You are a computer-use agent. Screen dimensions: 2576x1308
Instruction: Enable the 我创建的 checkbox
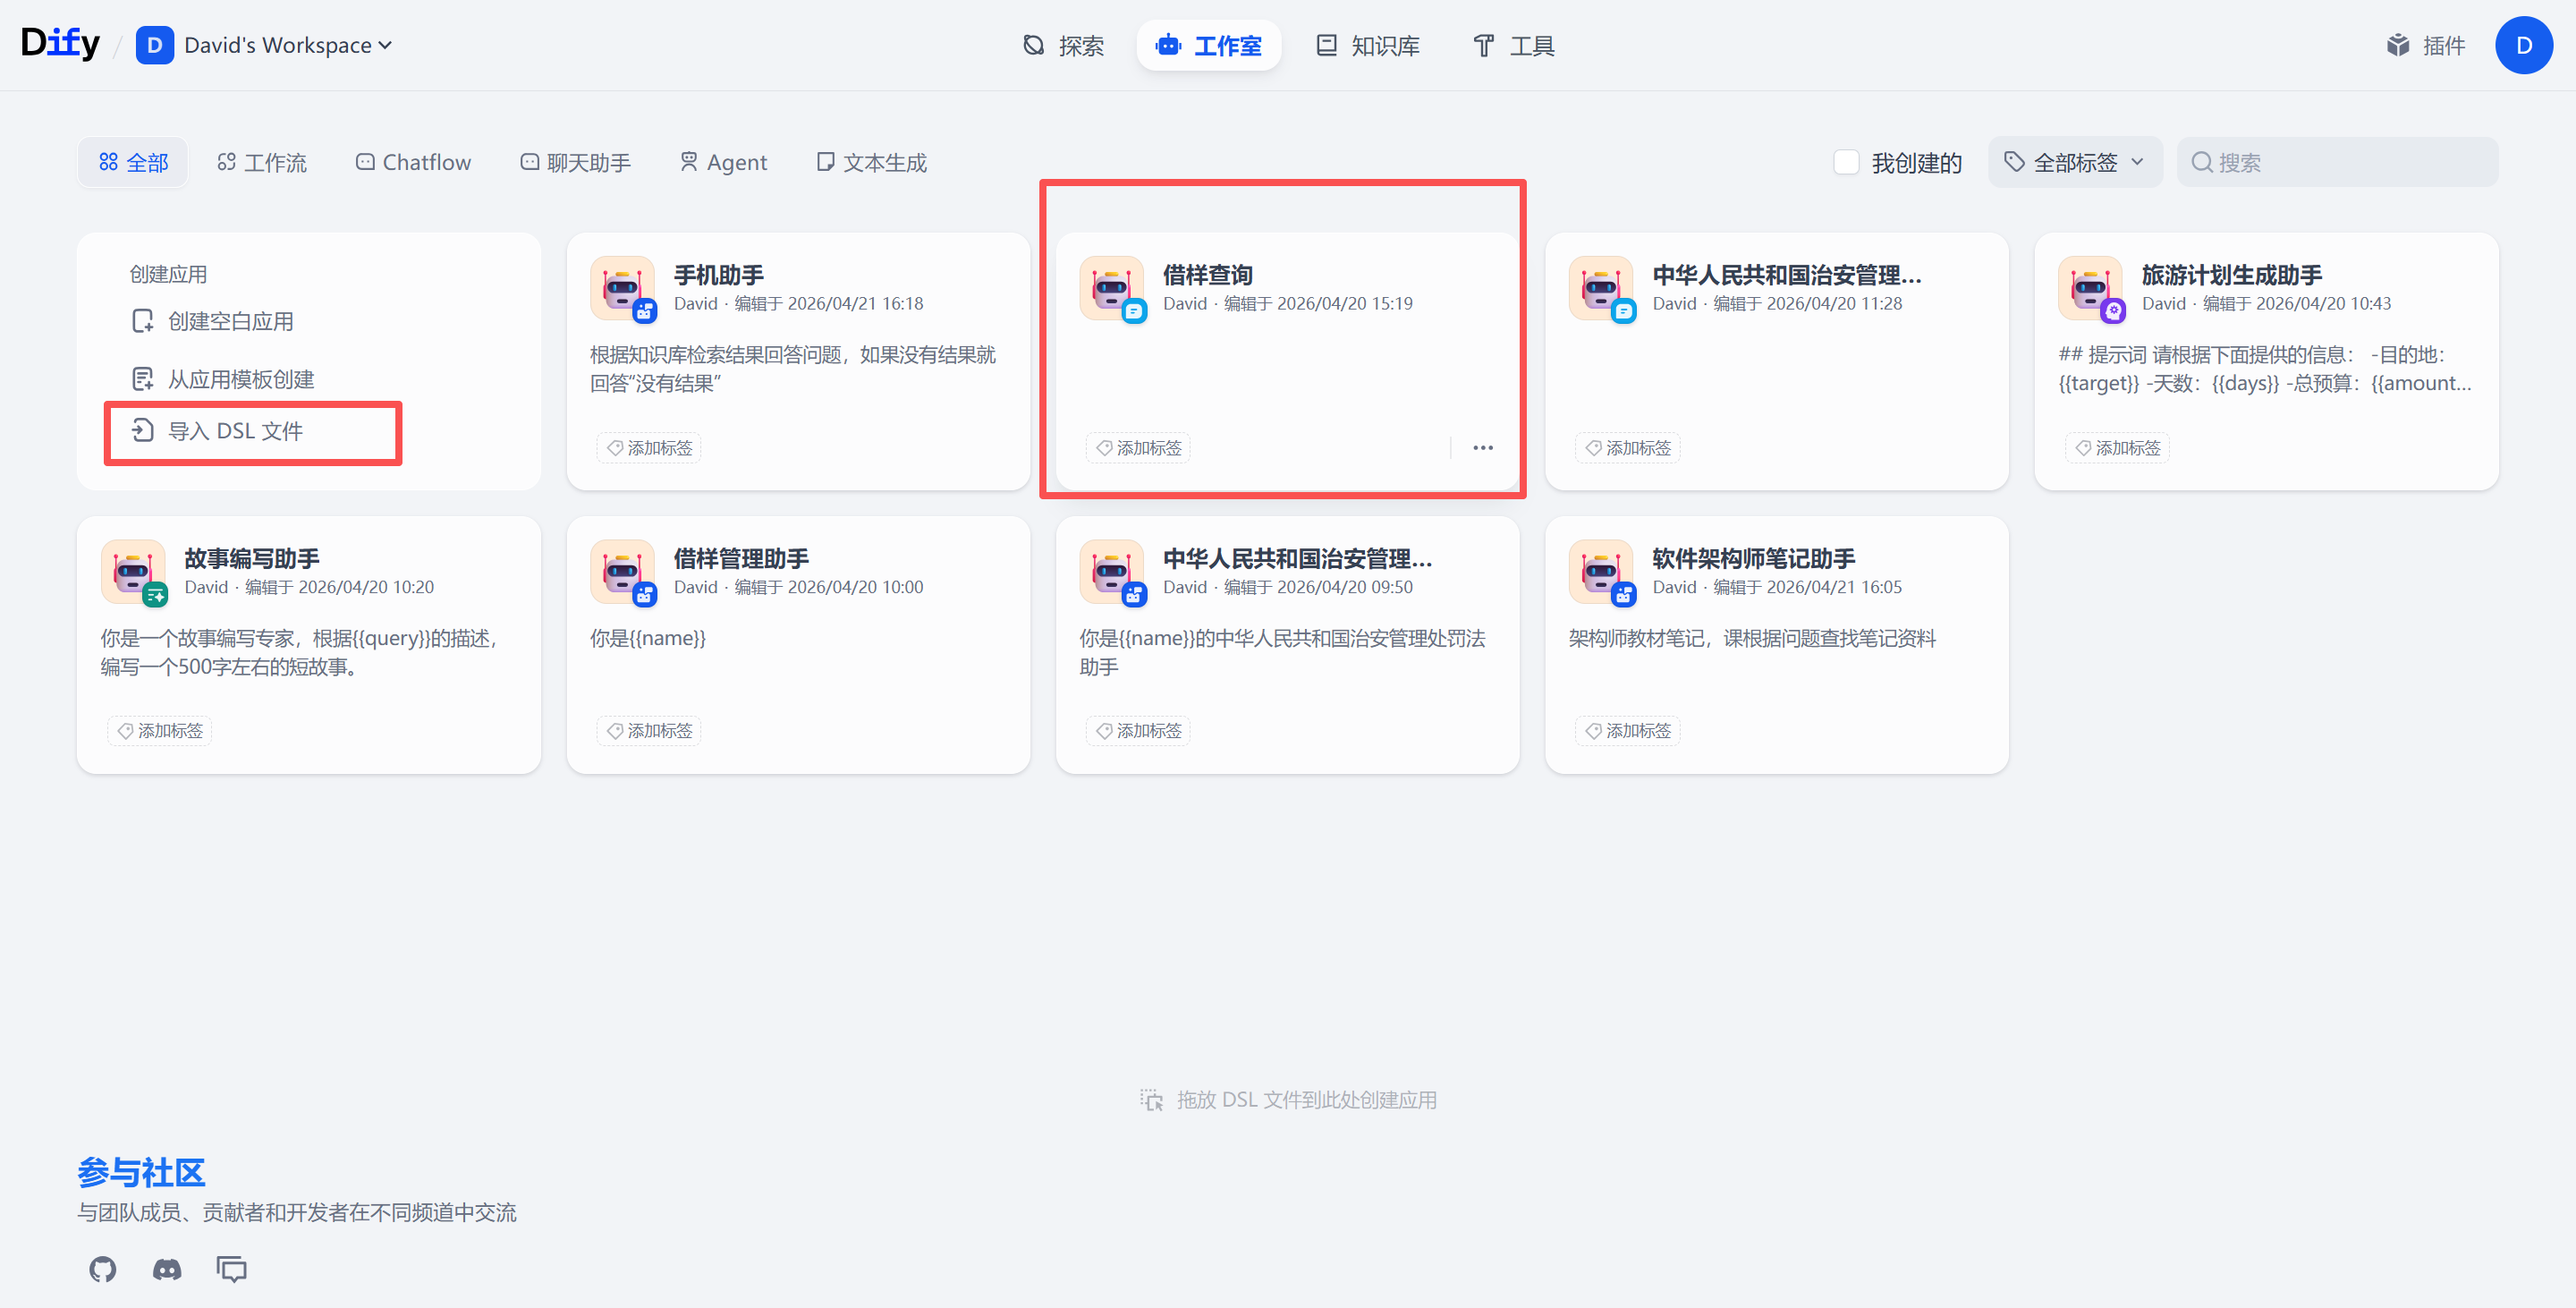click(x=1846, y=162)
